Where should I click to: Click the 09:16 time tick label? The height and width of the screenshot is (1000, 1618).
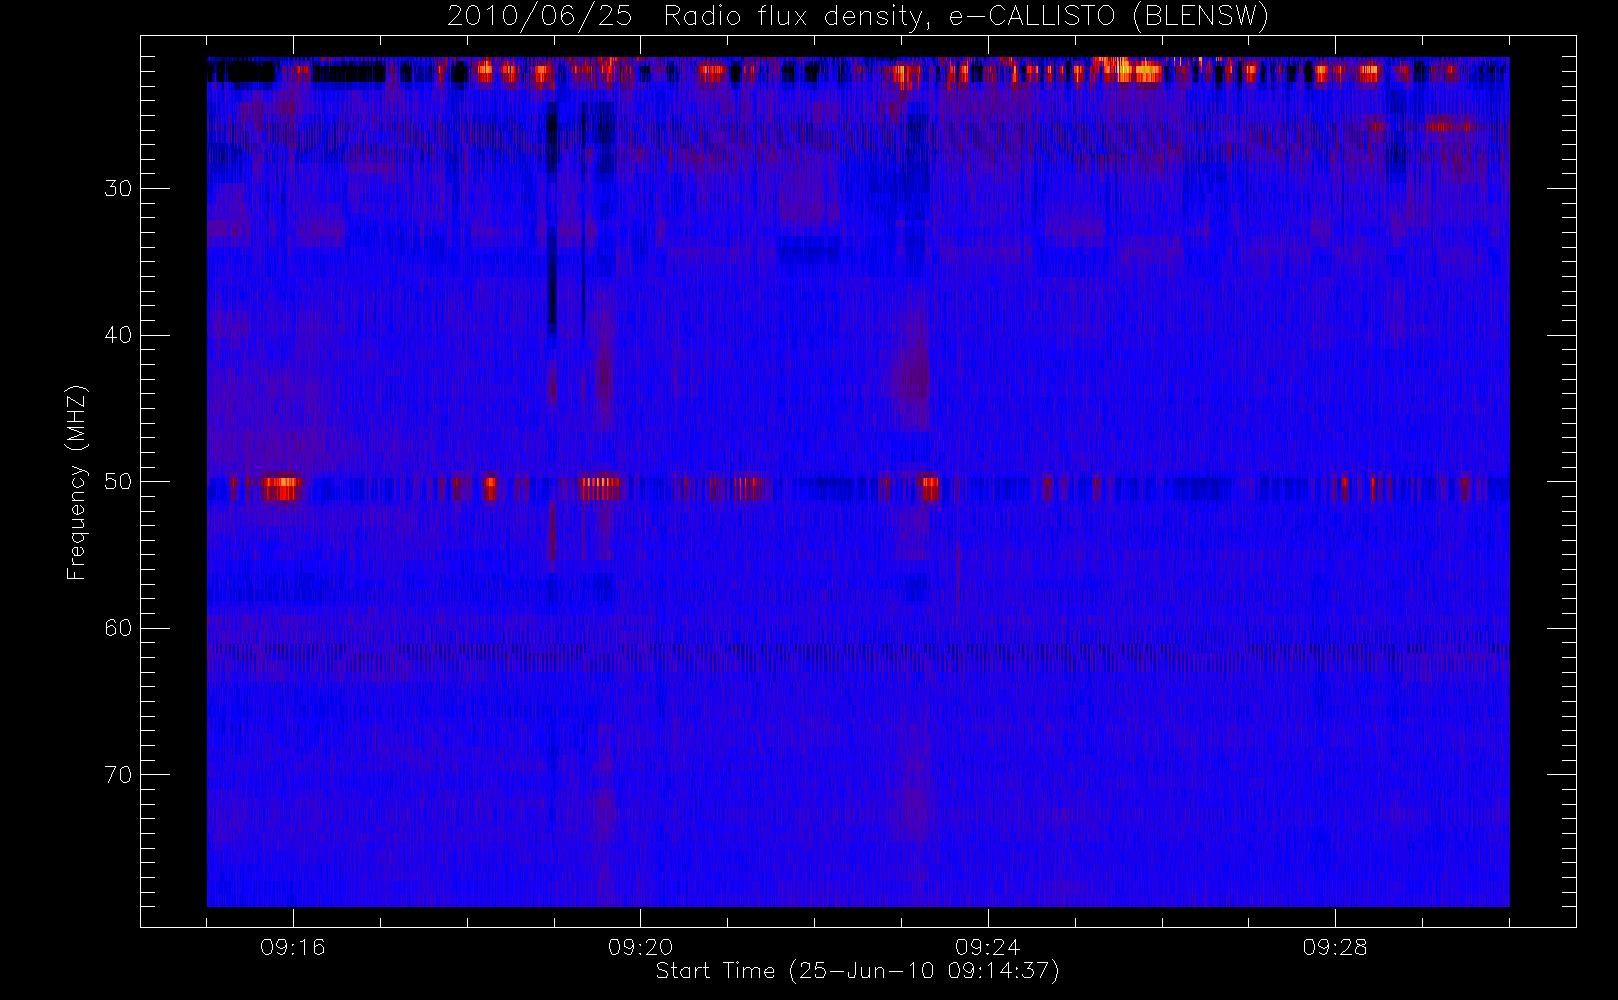click(x=293, y=947)
